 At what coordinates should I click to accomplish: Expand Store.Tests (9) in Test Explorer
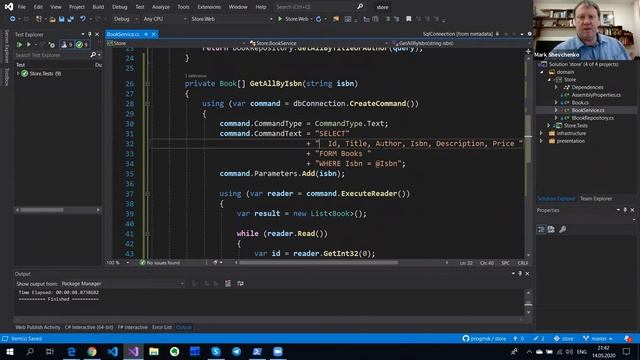point(18,73)
